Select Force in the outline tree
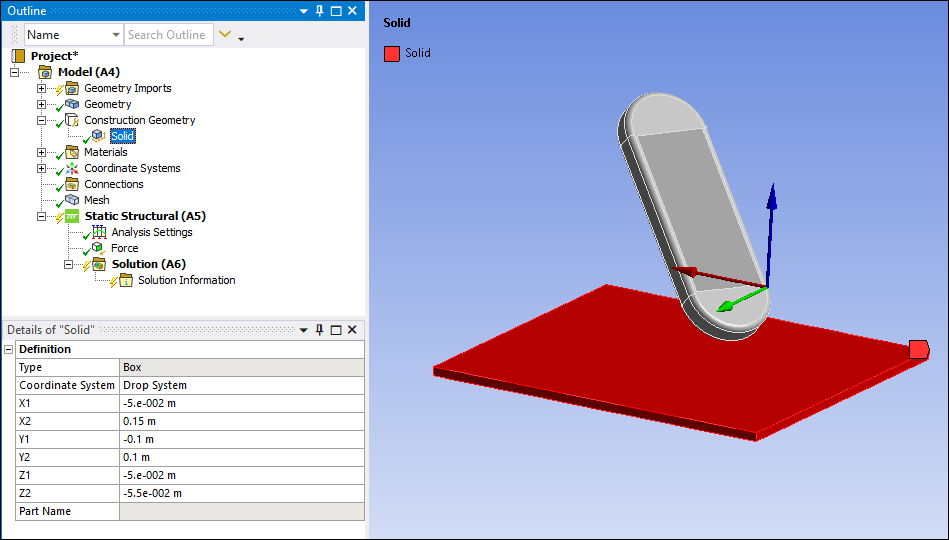 click(125, 248)
